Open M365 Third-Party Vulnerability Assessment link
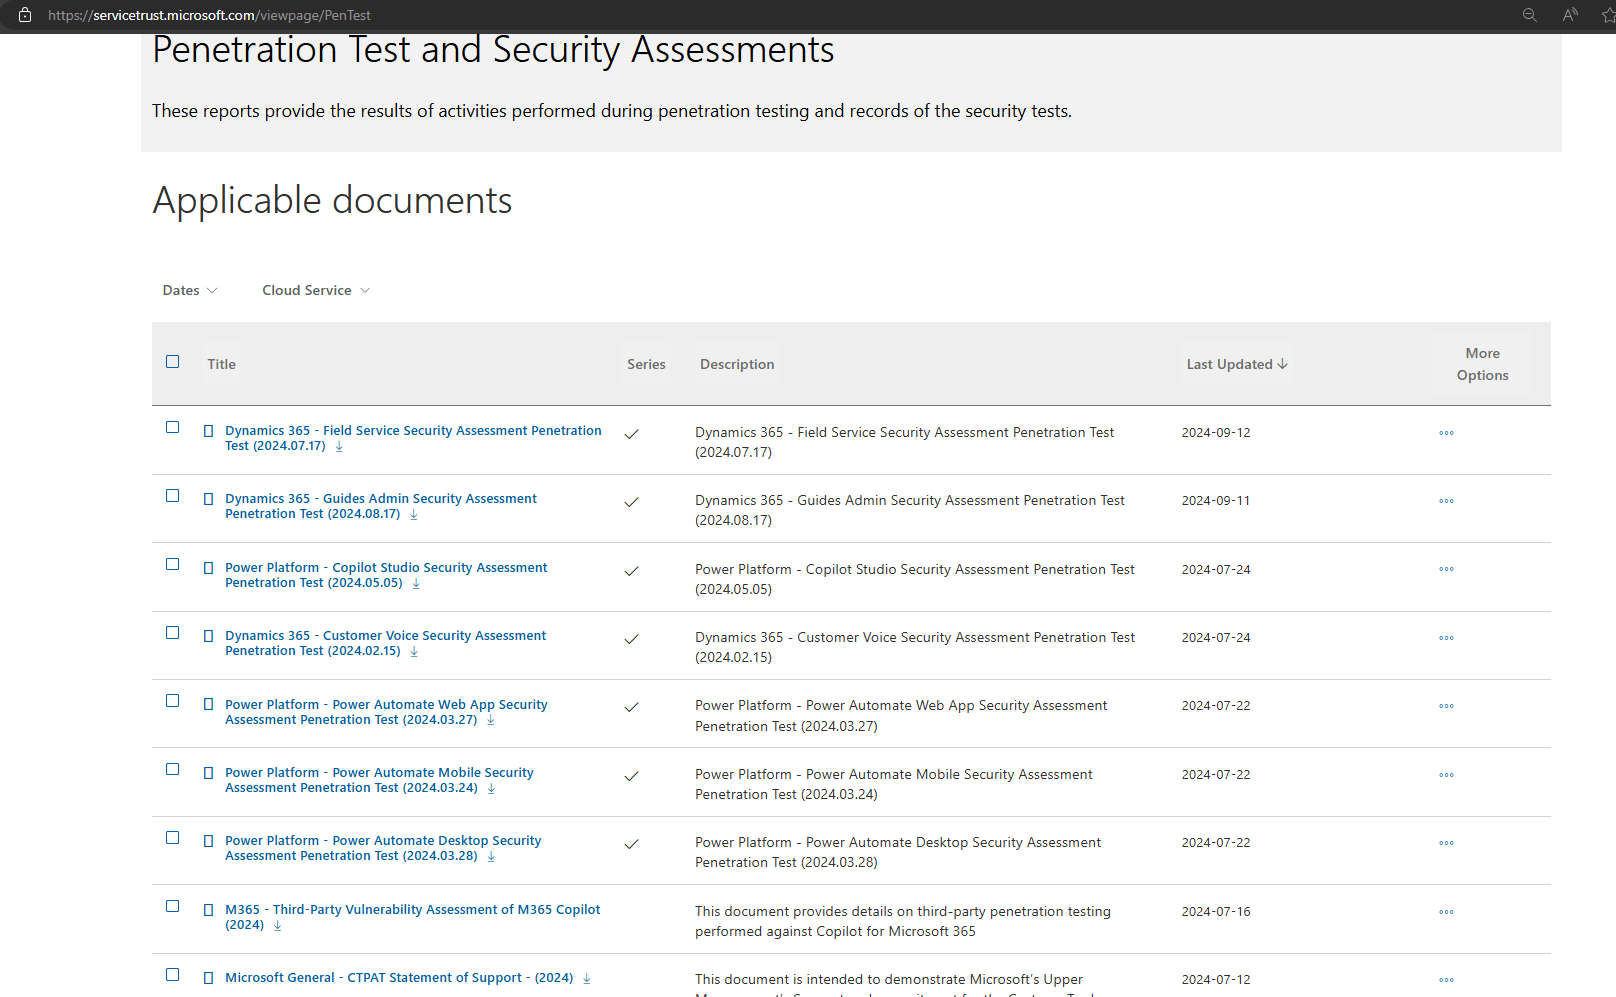The width and height of the screenshot is (1616, 997). [413, 917]
